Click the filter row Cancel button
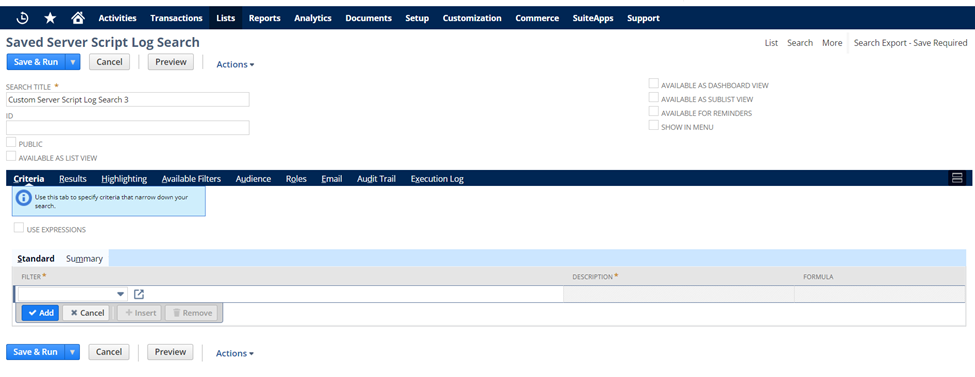 coord(86,313)
